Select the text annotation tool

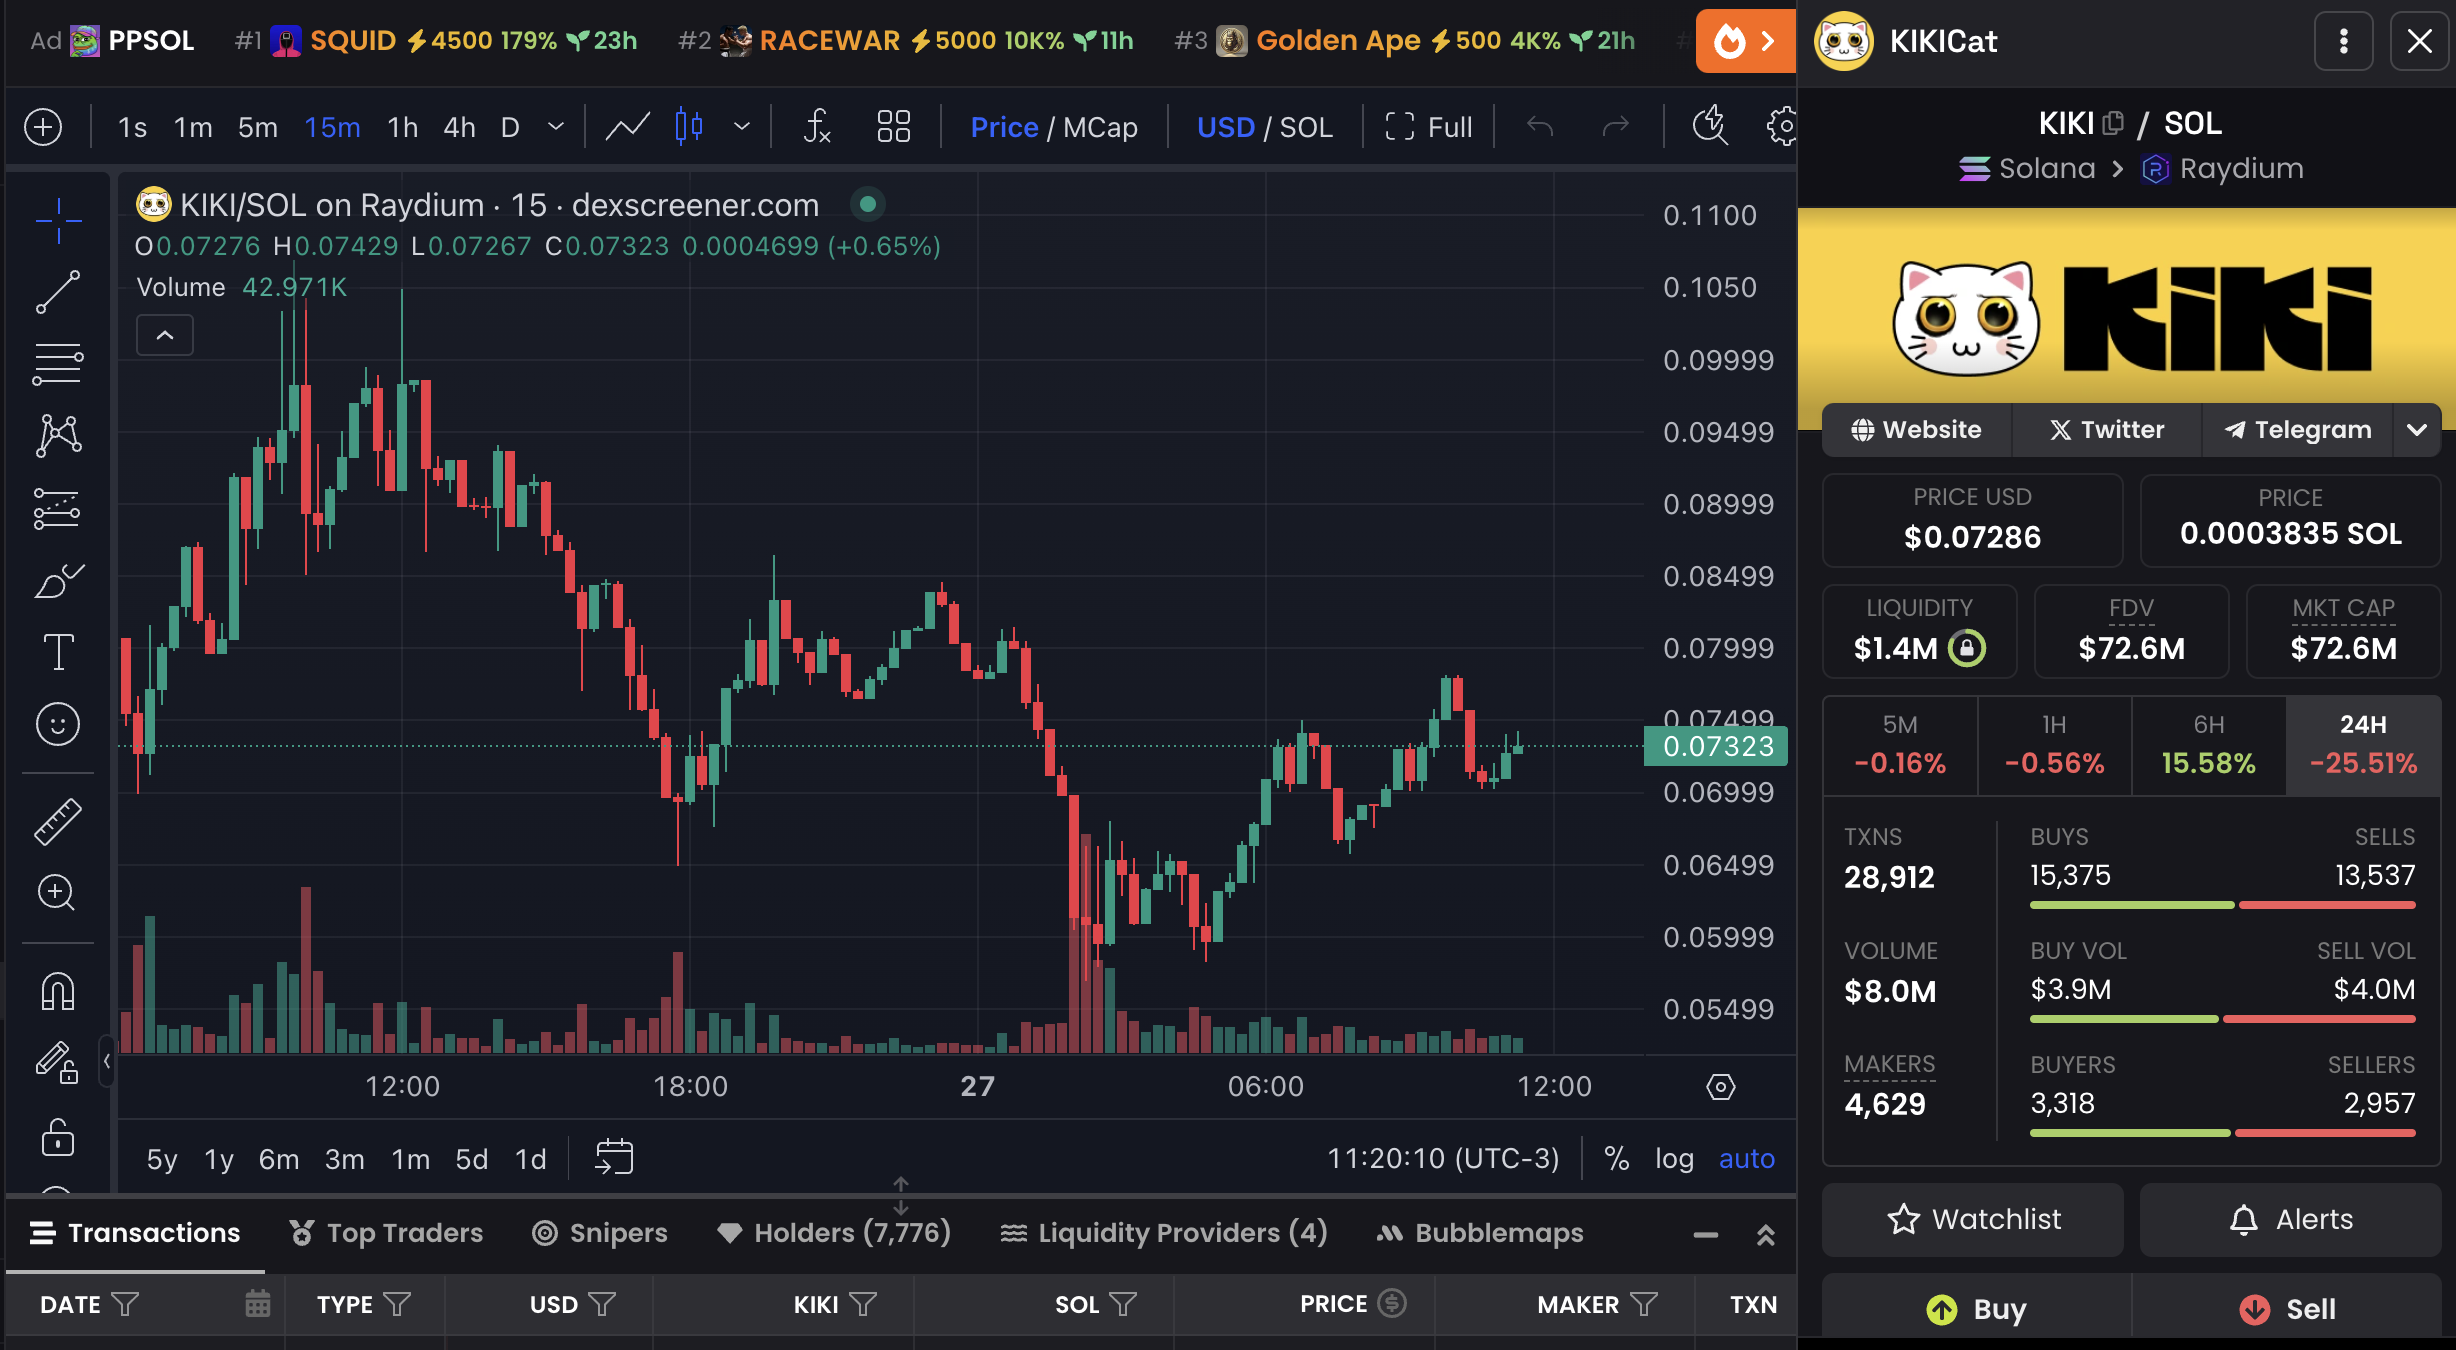[x=58, y=652]
